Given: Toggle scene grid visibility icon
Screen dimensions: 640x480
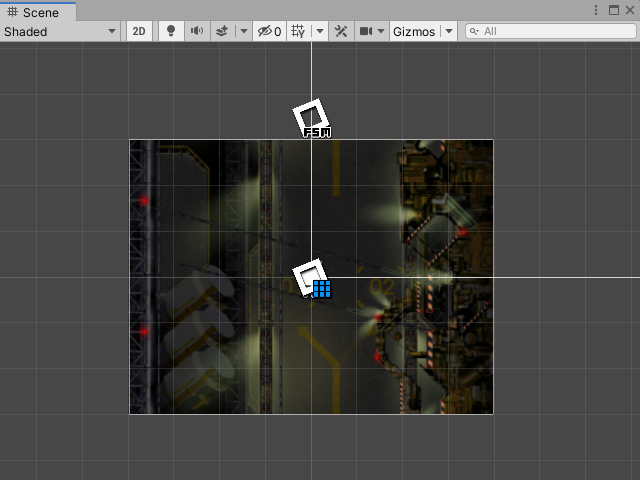Looking at the screenshot, I should point(298,31).
